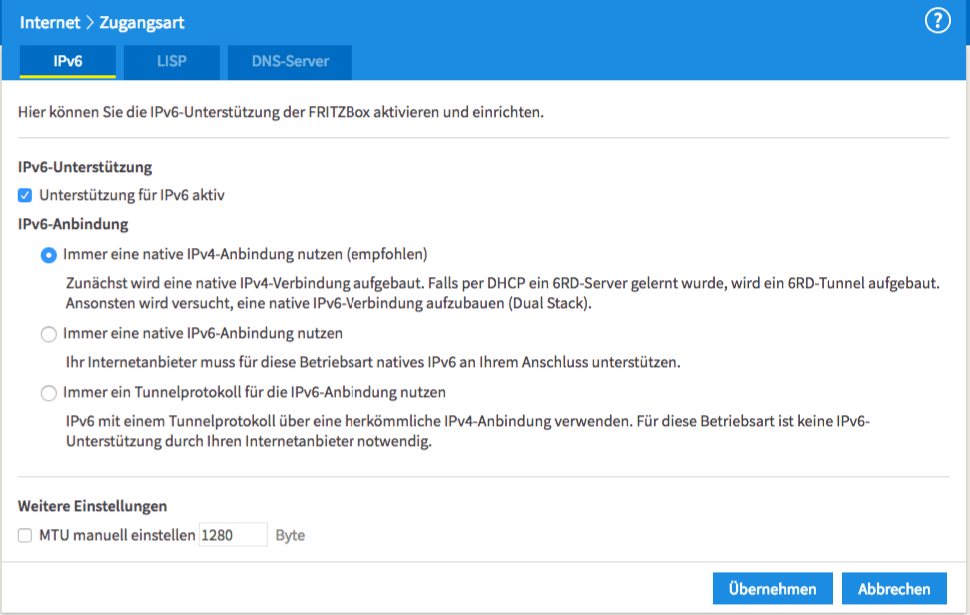Click the IPv6-Unterstützung section heading
Viewport: 970px width, 615px height.
point(85,167)
